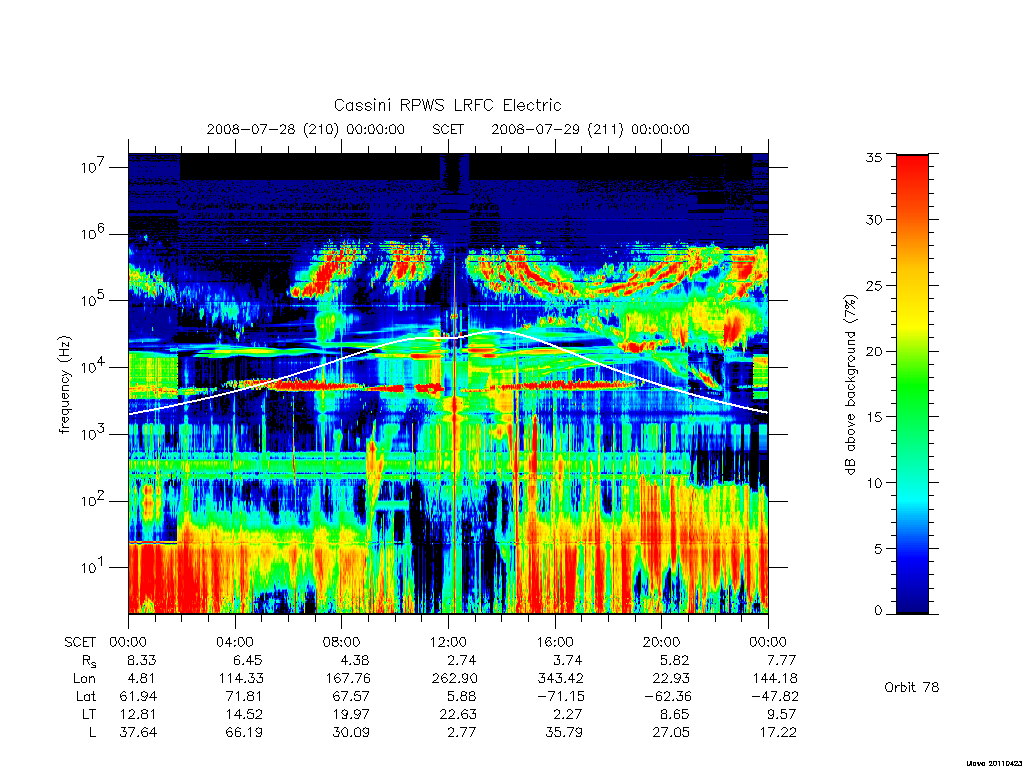
Task: Click the 'Uiowa 20110423' stamp
Action: (993, 763)
